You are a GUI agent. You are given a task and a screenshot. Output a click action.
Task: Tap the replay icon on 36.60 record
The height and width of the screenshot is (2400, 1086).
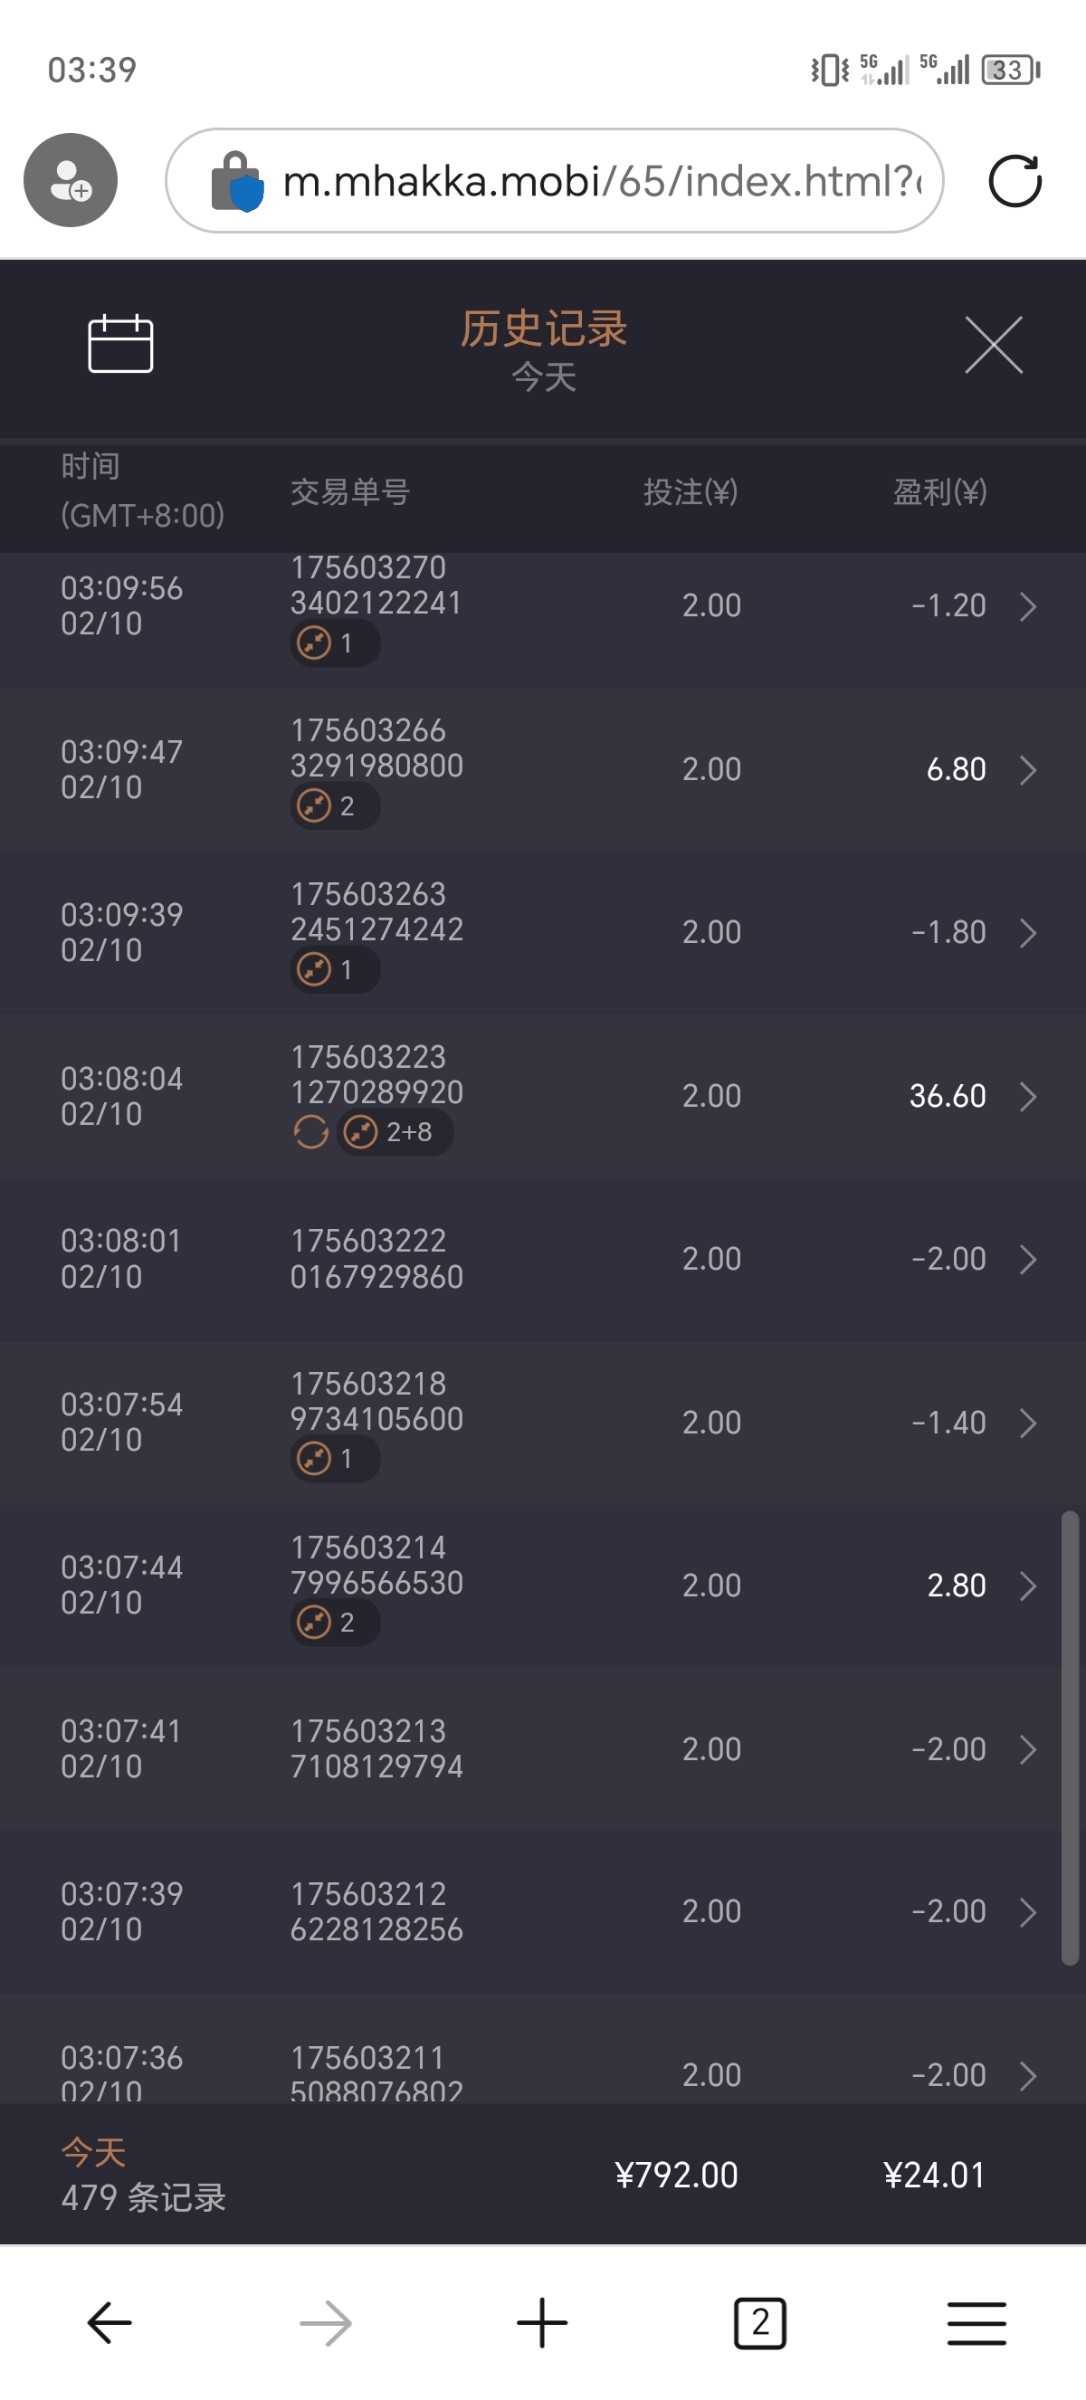point(311,1132)
